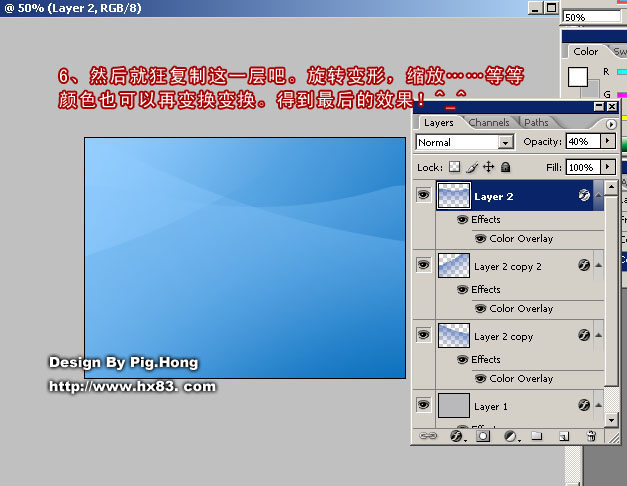This screenshot has width=627, height=486.
Task: Hide Layer 2 copy 2 with eye icon
Action: point(423,265)
